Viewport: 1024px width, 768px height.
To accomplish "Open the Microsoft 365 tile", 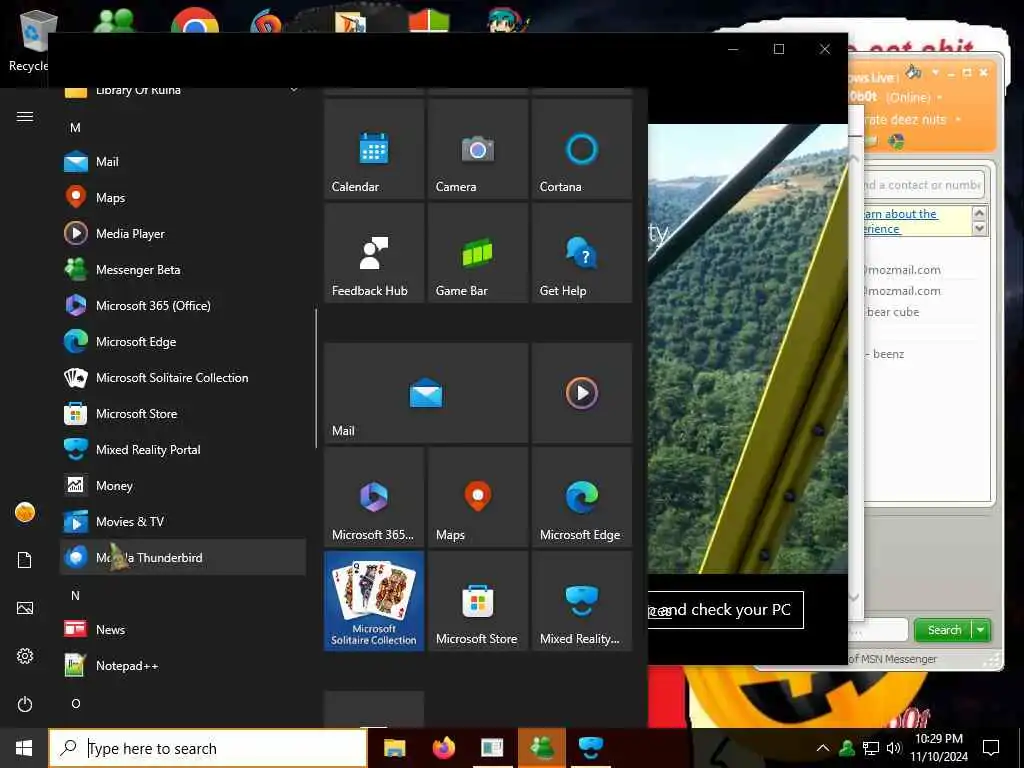I will pos(374,497).
